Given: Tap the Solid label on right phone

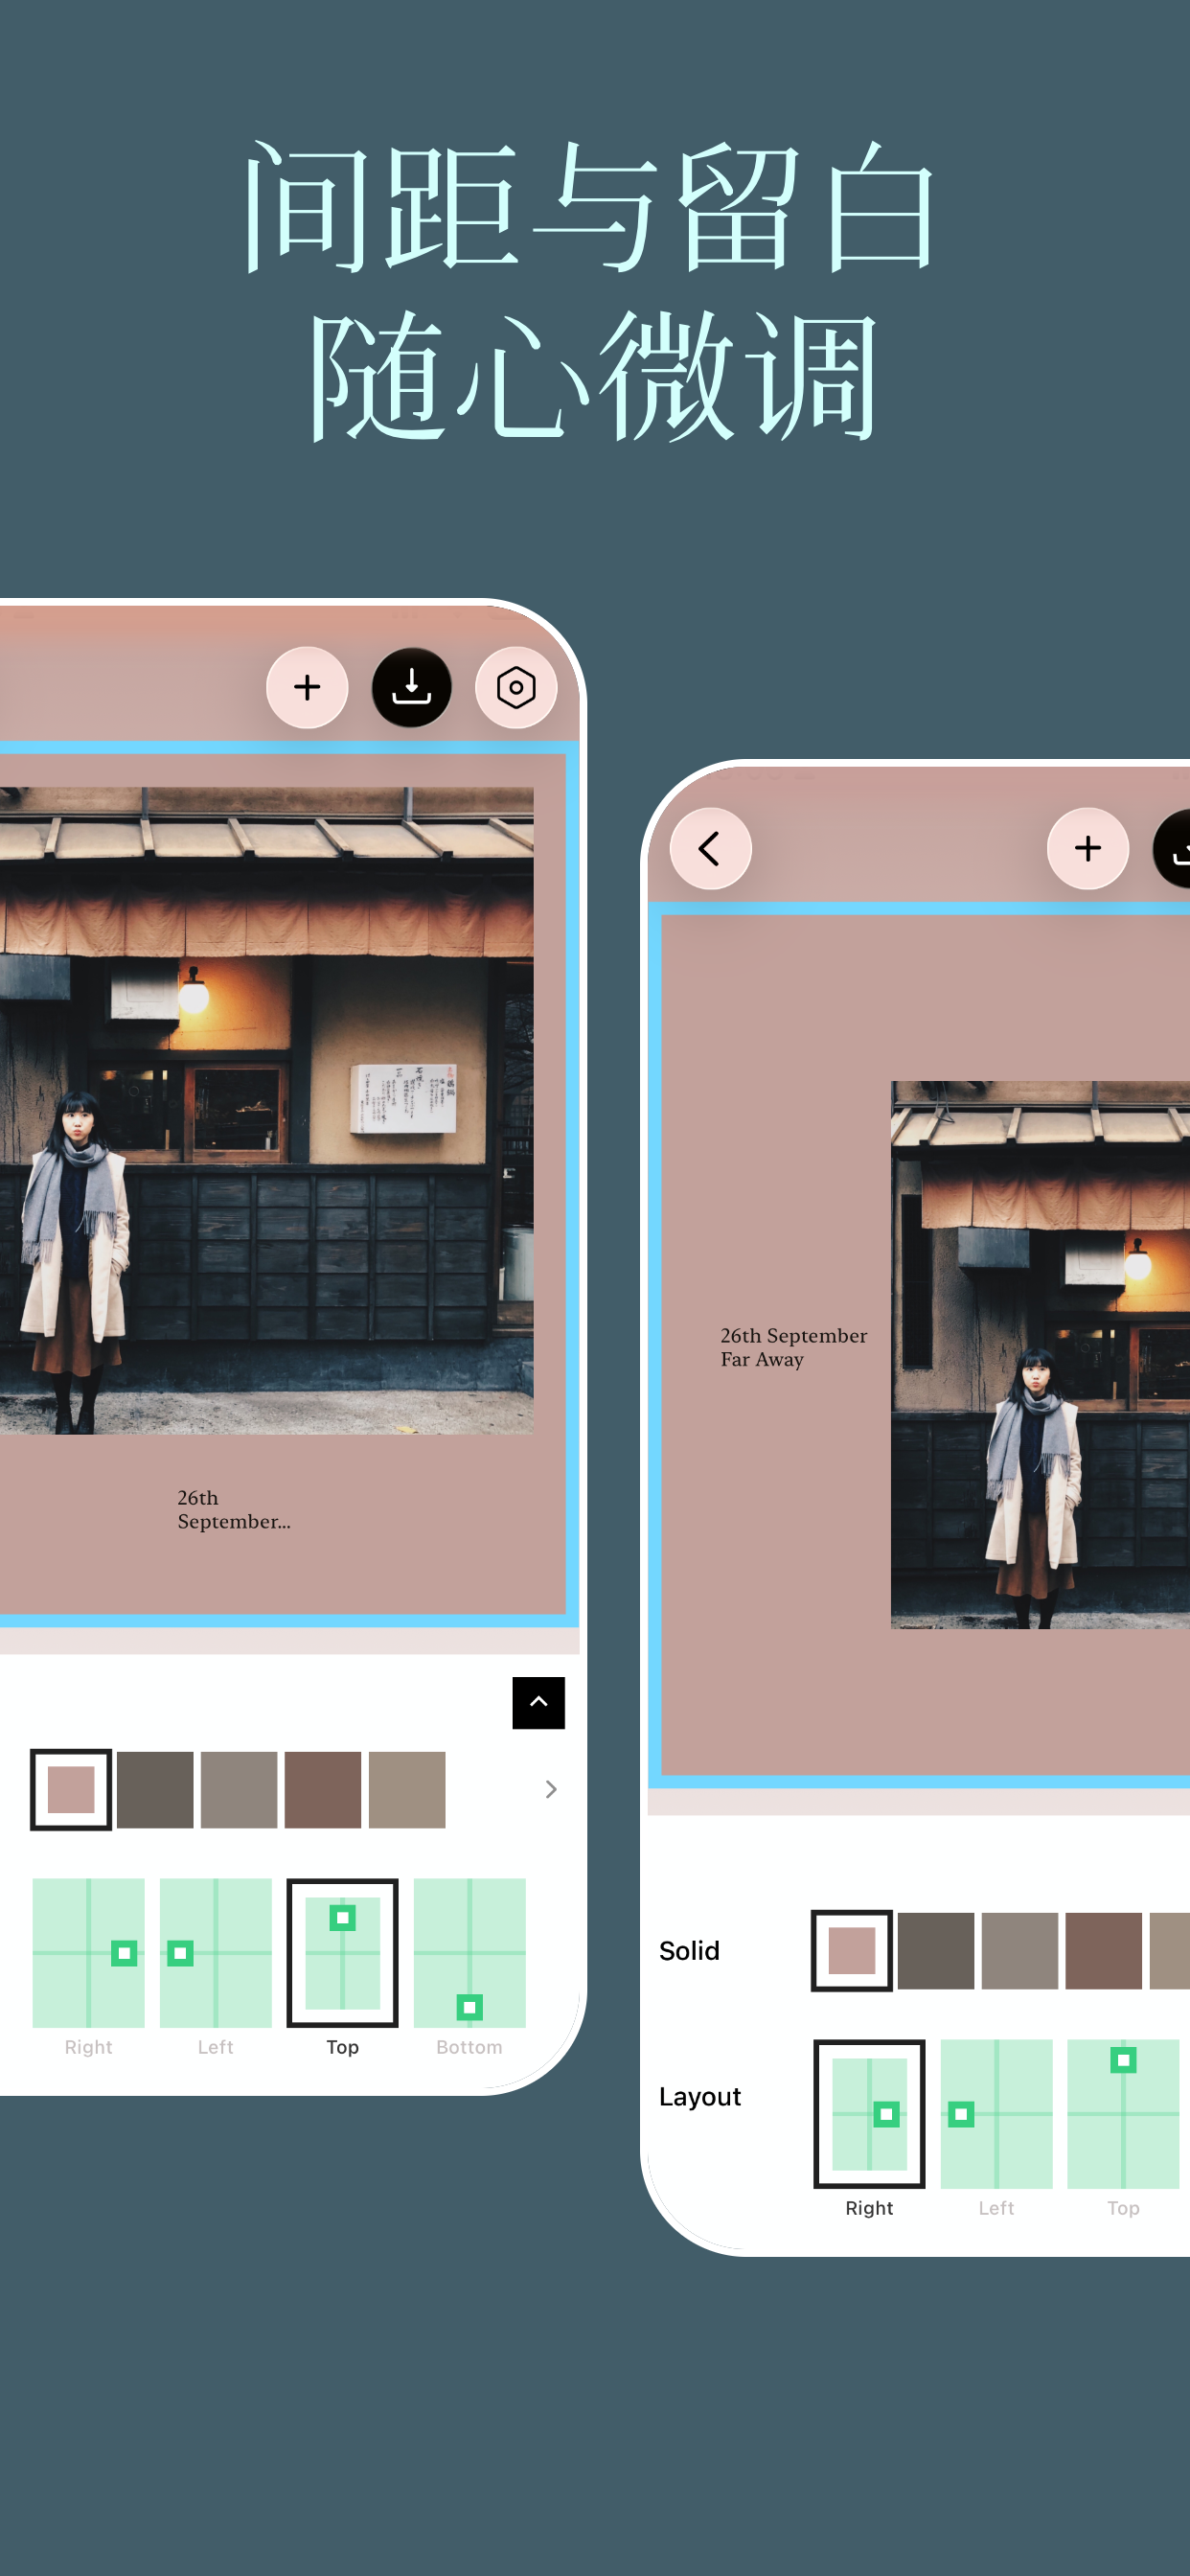Looking at the screenshot, I should pyautogui.click(x=689, y=1950).
